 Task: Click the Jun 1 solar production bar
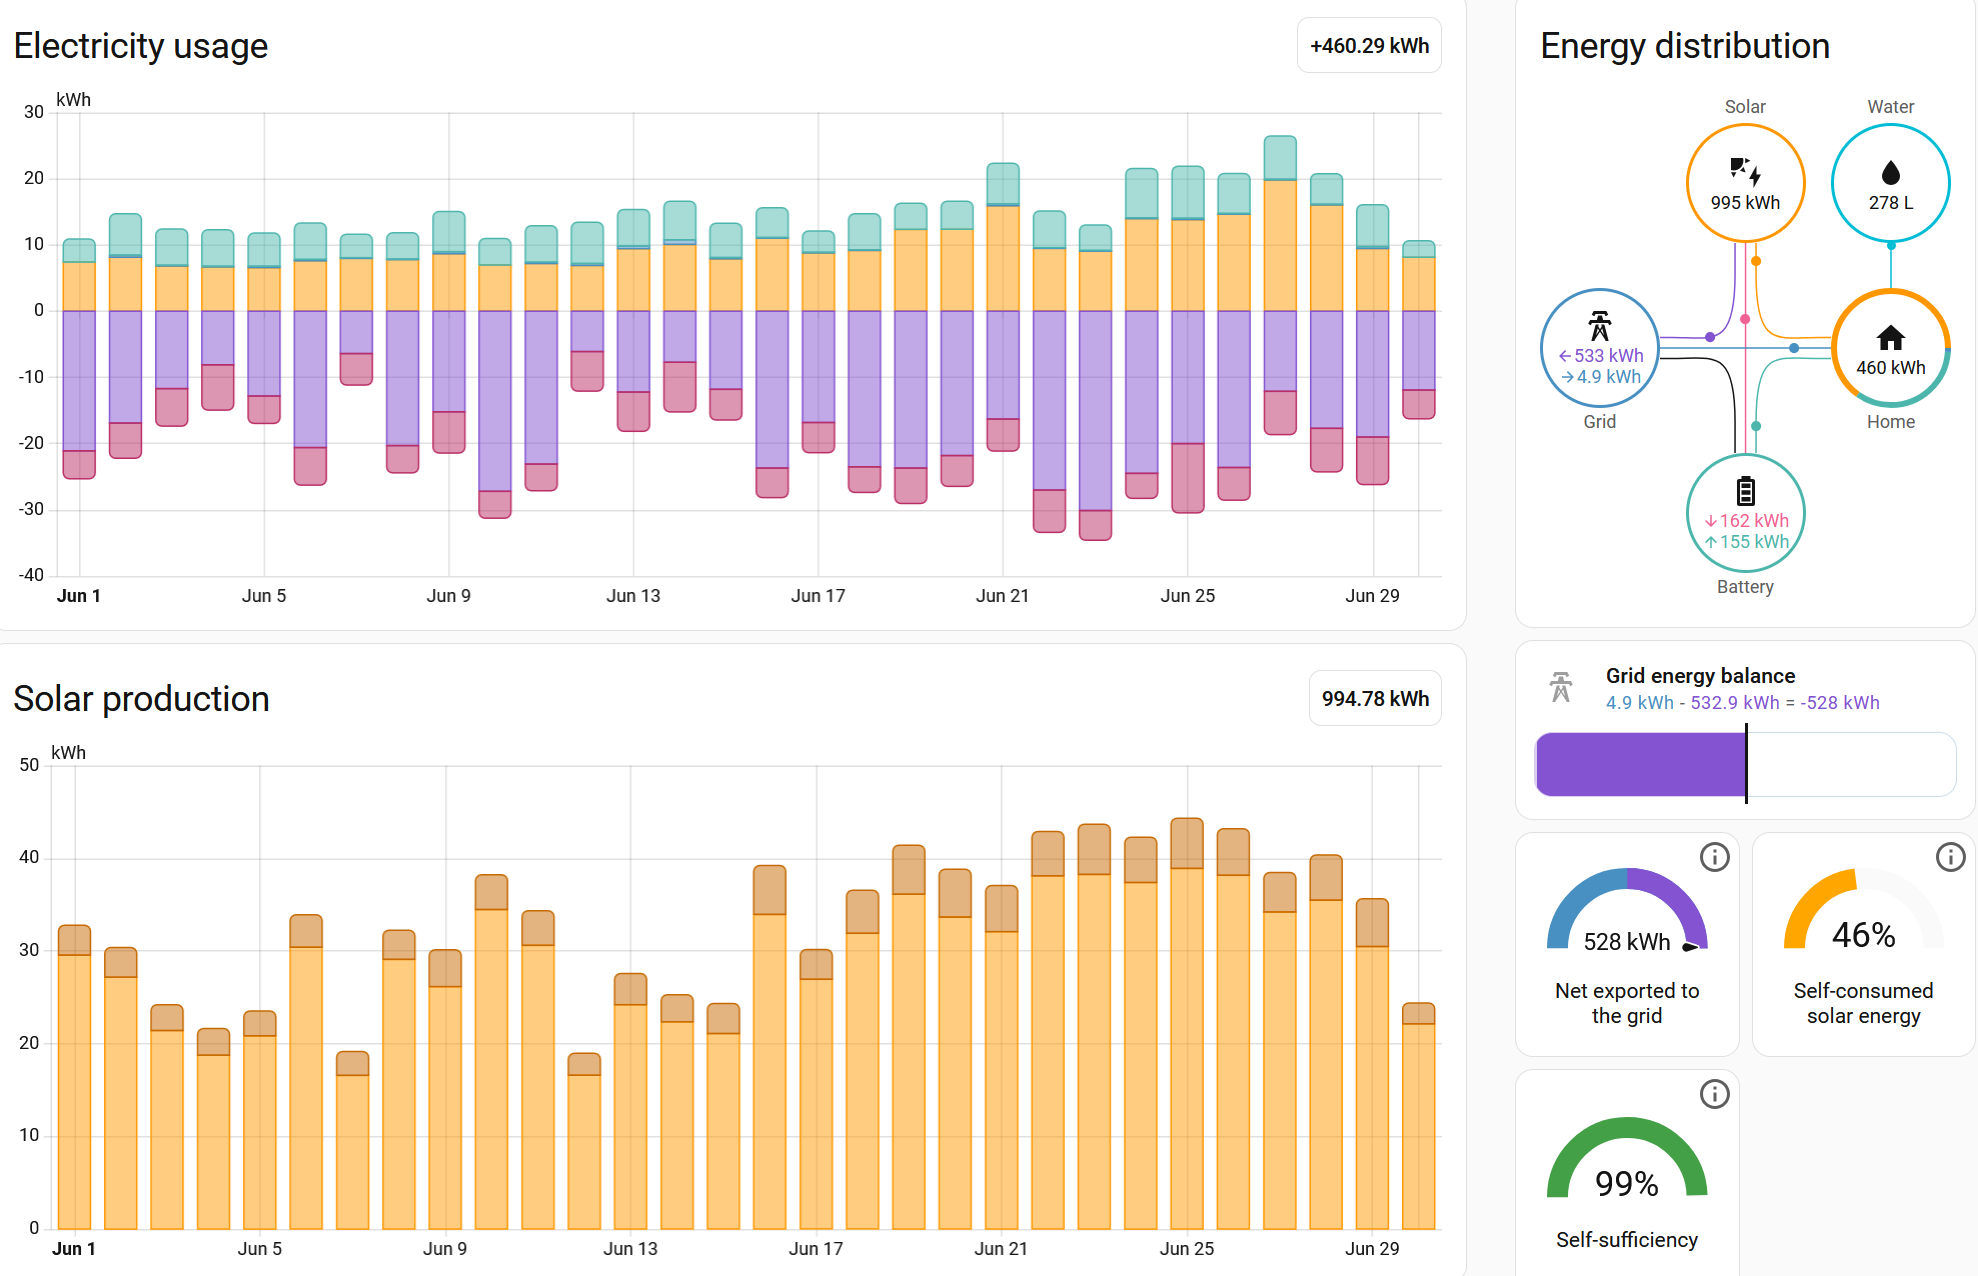tap(75, 1077)
